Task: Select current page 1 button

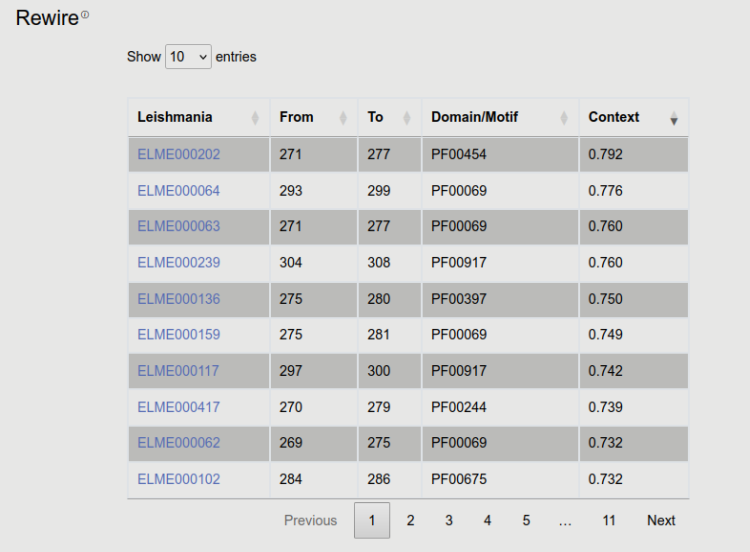Action: tap(372, 520)
